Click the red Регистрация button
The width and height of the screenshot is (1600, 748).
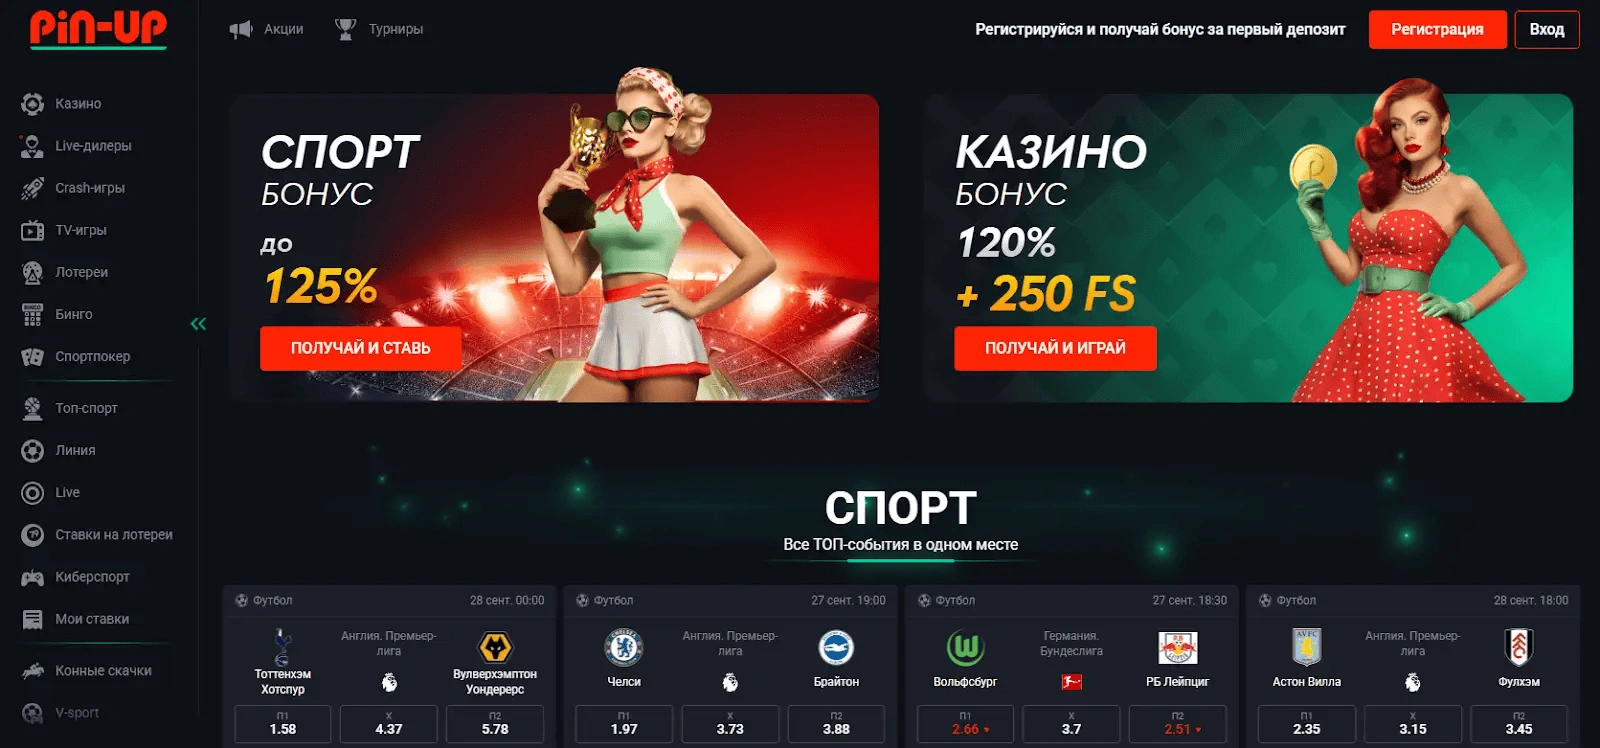tap(1437, 29)
